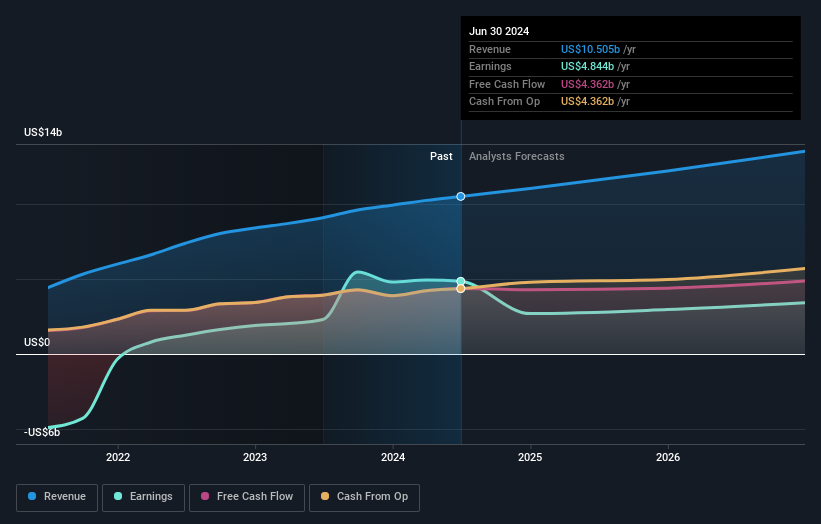Click the Cash From Op value in tooltip

tap(587, 102)
